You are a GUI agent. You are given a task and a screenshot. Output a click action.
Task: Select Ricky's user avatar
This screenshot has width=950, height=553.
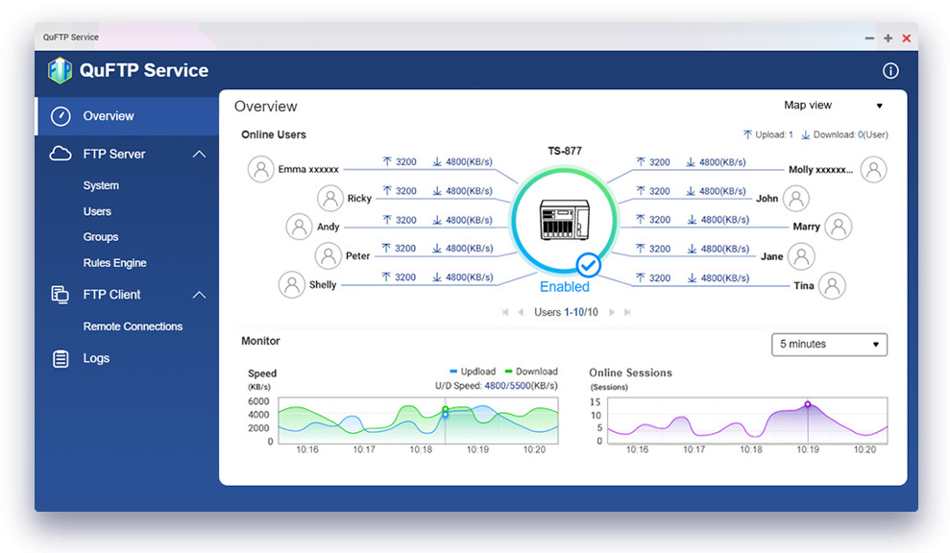point(330,198)
